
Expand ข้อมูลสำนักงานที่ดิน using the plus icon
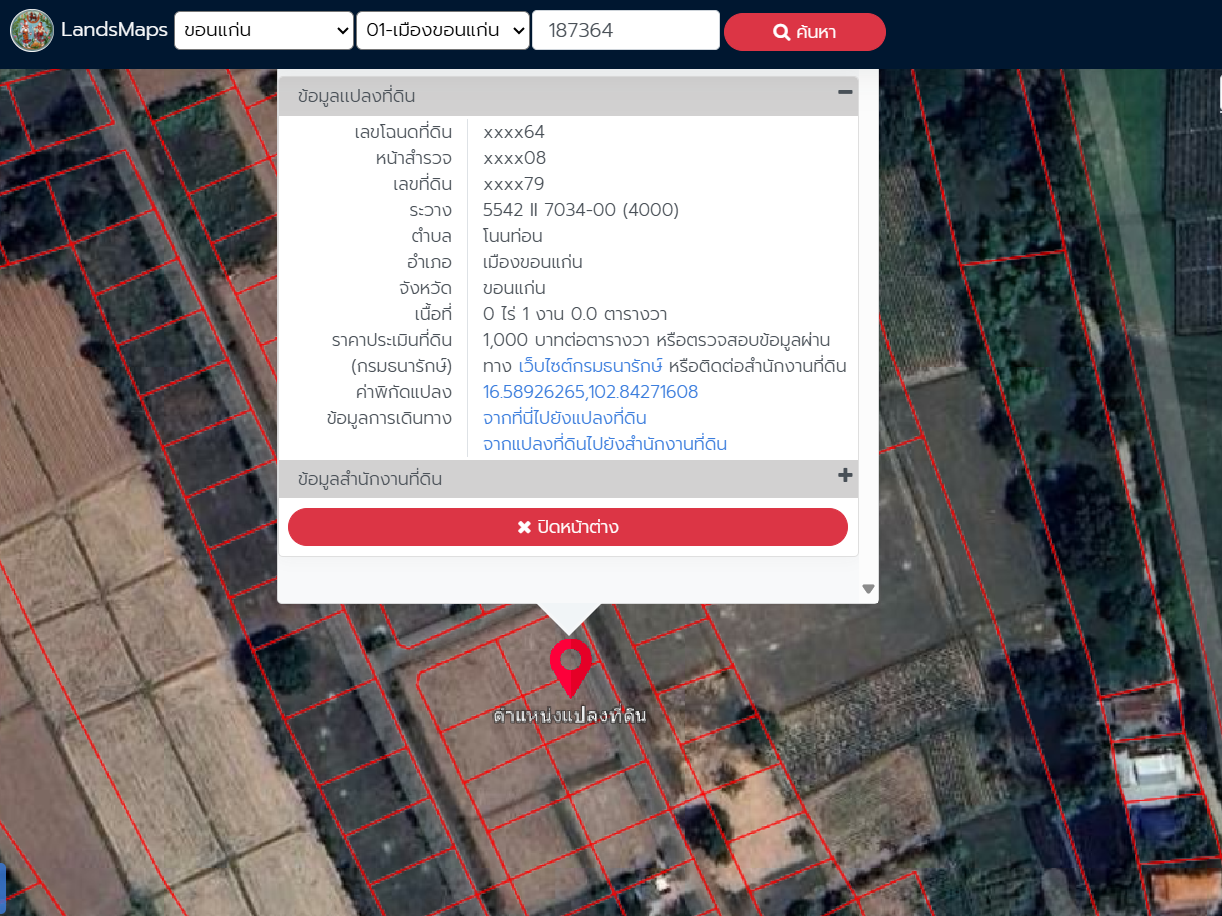(x=845, y=476)
